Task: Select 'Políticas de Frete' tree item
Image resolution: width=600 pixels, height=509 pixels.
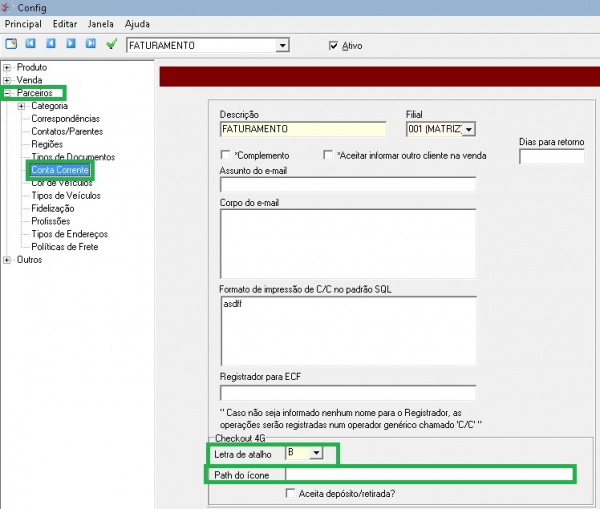Action: [65, 246]
